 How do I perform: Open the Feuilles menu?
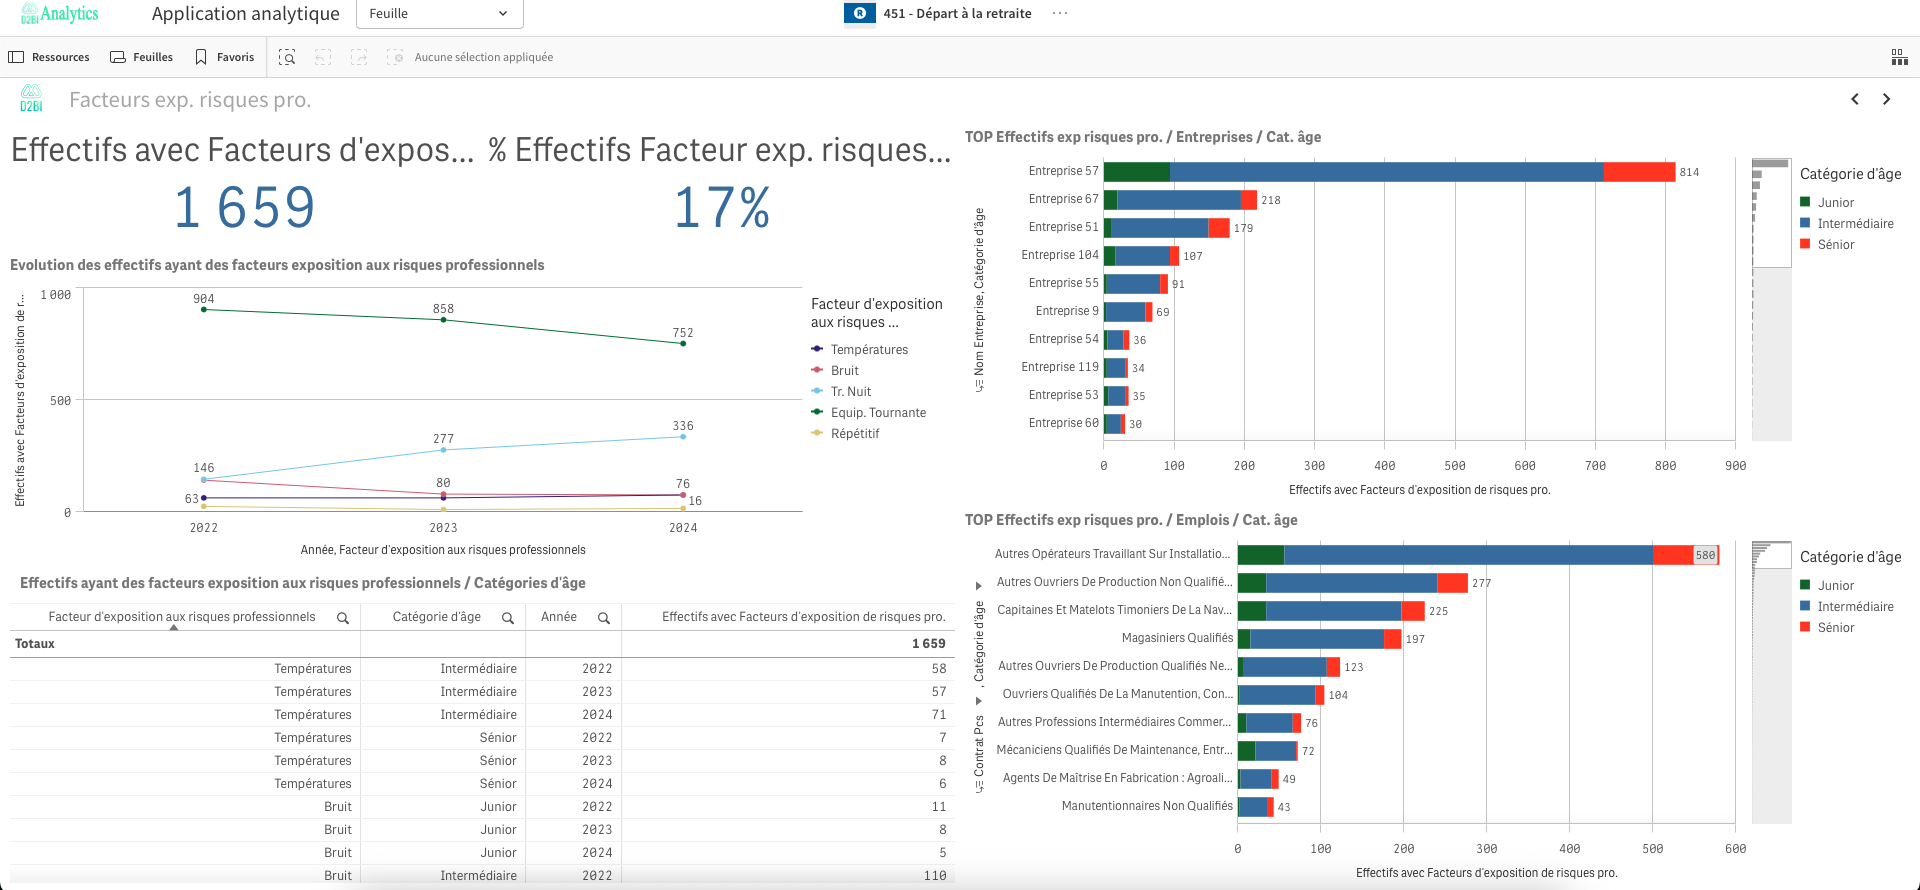click(x=141, y=57)
